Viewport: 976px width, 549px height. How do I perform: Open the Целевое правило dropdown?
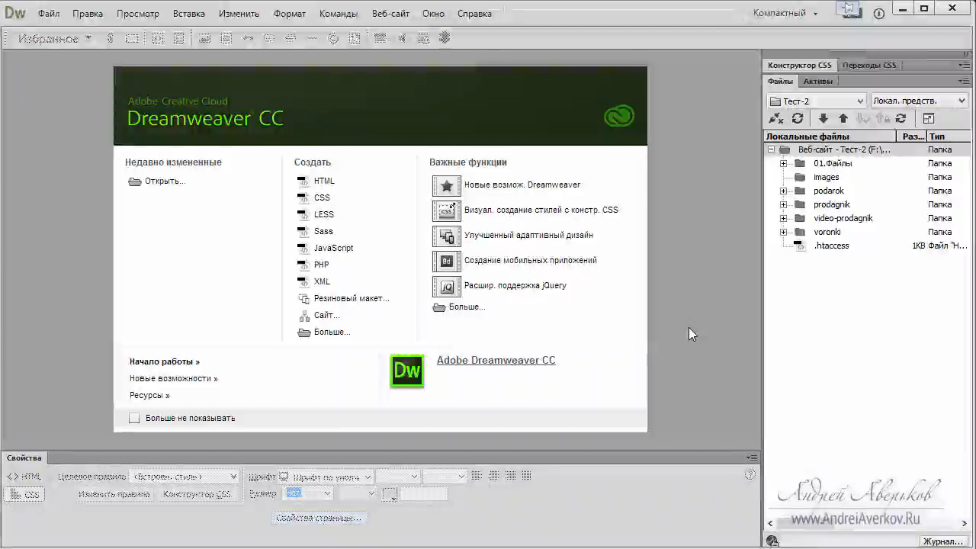(x=184, y=477)
